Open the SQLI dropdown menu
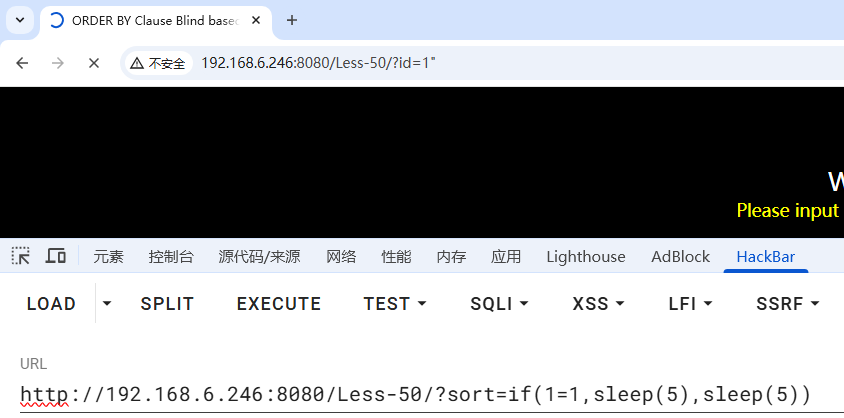The image size is (844, 418). tap(499, 304)
